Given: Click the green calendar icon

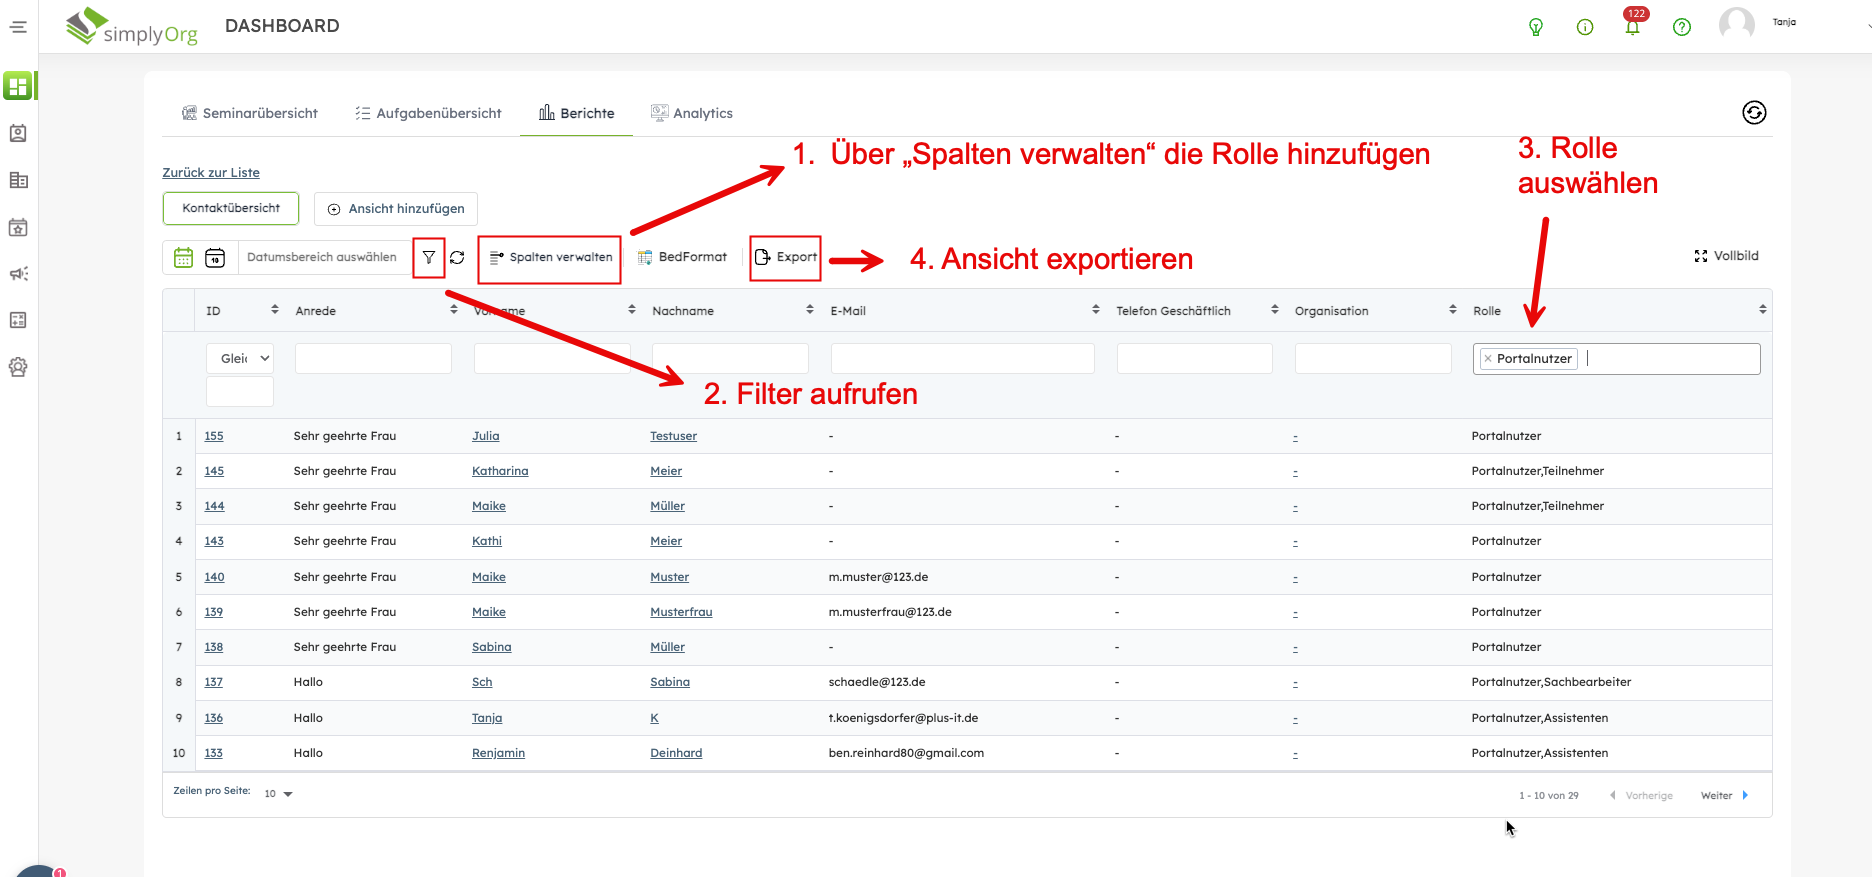Looking at the screenshot, I should point(184,257).
